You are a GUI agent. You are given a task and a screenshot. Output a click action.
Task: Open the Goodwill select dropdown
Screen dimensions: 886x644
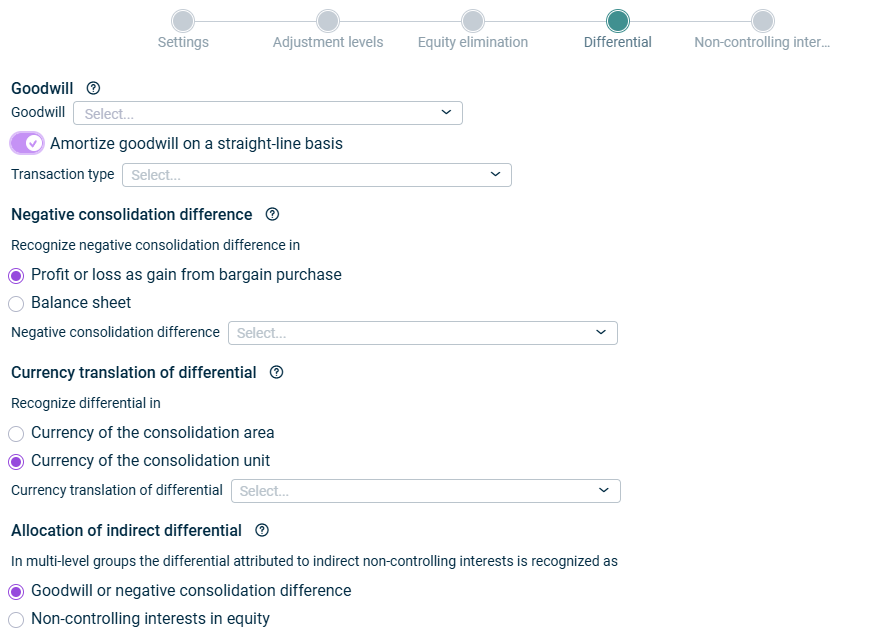[268, 113]
